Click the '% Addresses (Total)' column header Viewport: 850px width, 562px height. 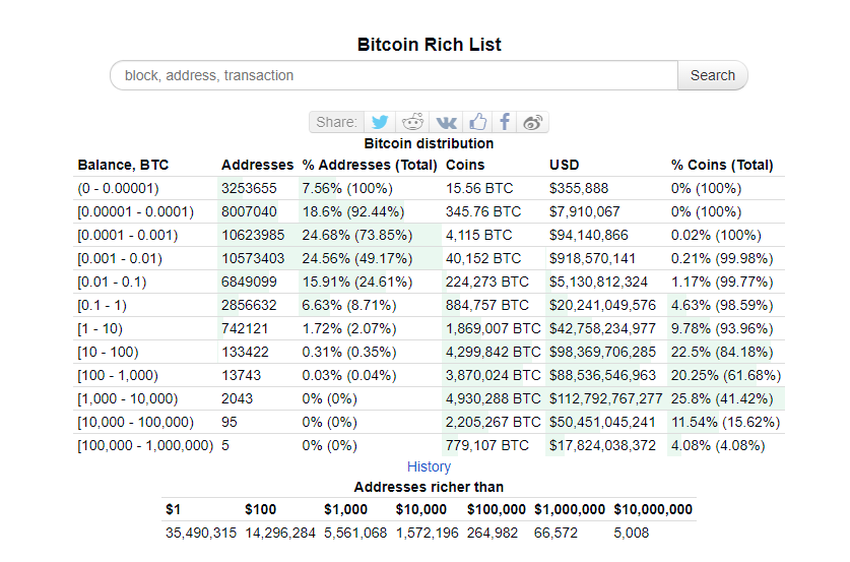click(x=370, y=165)
